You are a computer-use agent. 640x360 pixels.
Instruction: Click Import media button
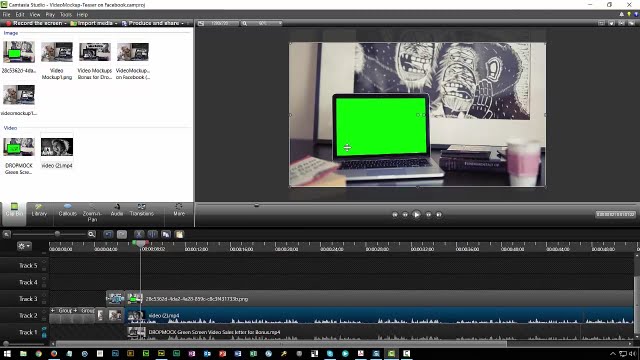pyautogui.click(x=92, y=23)
